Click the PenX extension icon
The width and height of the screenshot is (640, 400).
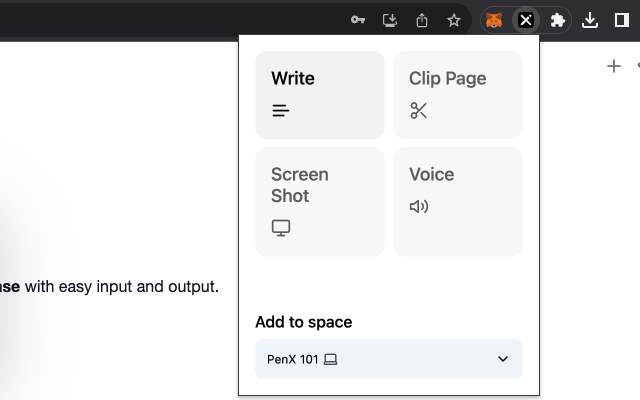[x=526, y=20]
